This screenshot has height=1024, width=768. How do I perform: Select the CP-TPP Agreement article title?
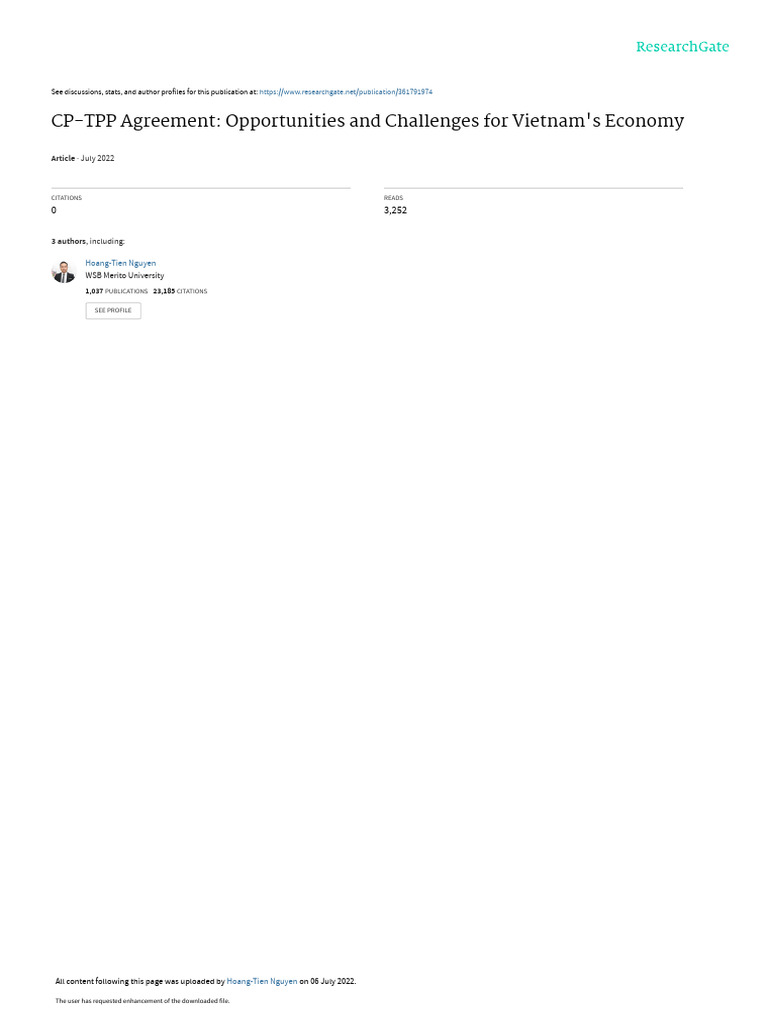368,121
